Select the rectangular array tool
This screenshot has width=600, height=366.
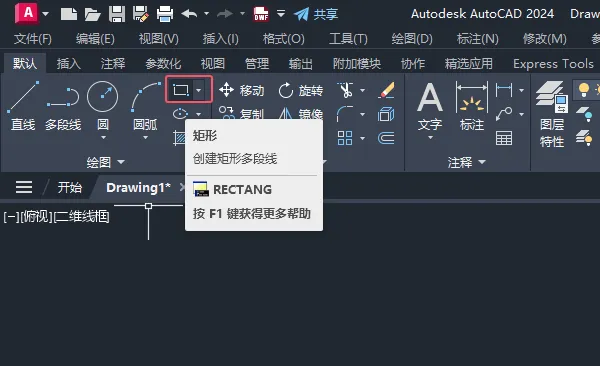tap(345, 138)
